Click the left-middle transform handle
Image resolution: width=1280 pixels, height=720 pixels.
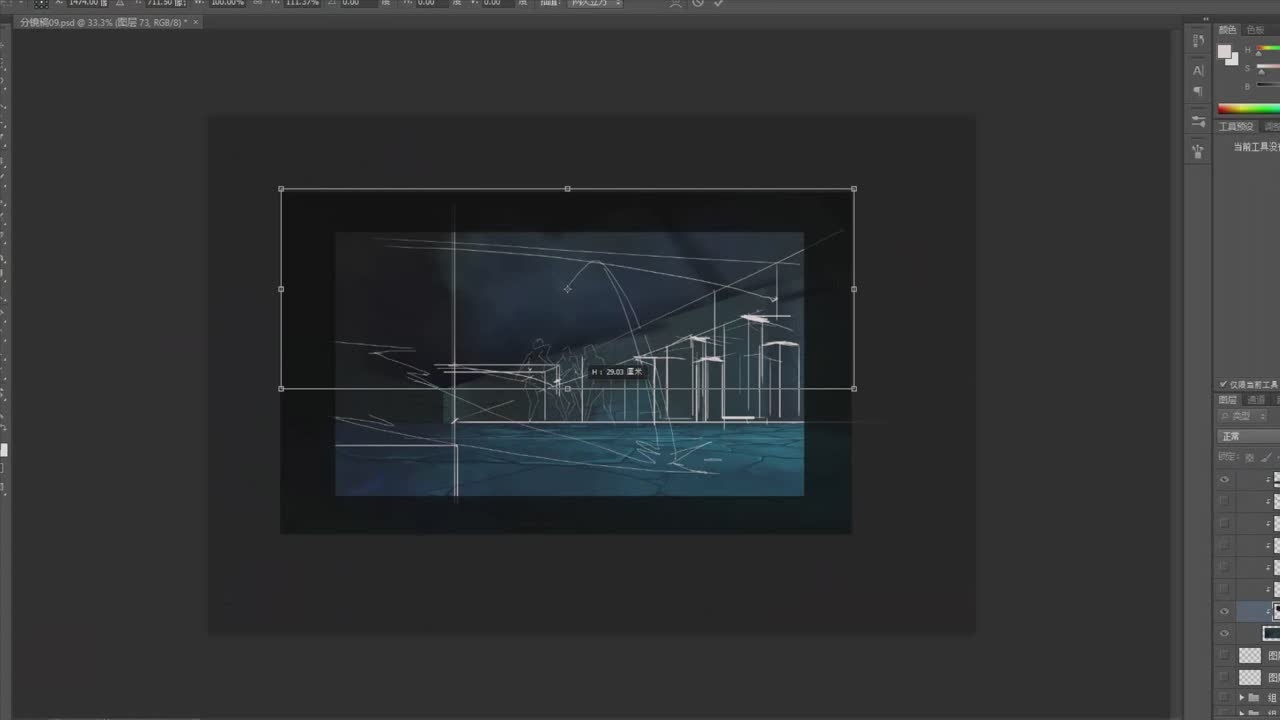click(x=281, y=289)
